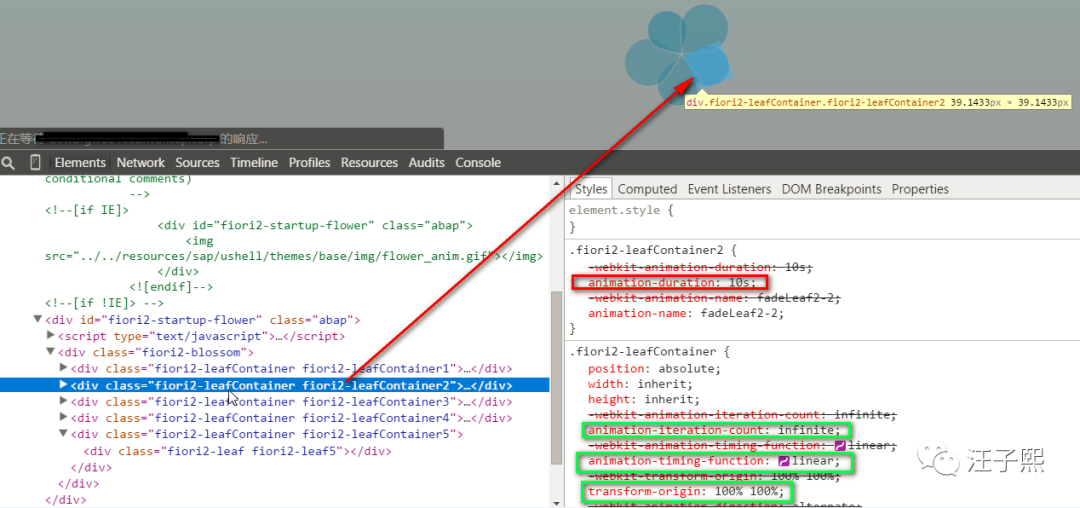Switch to the Console panel
The width and height of the screenshot is (1080, 508).
[478, 163]
